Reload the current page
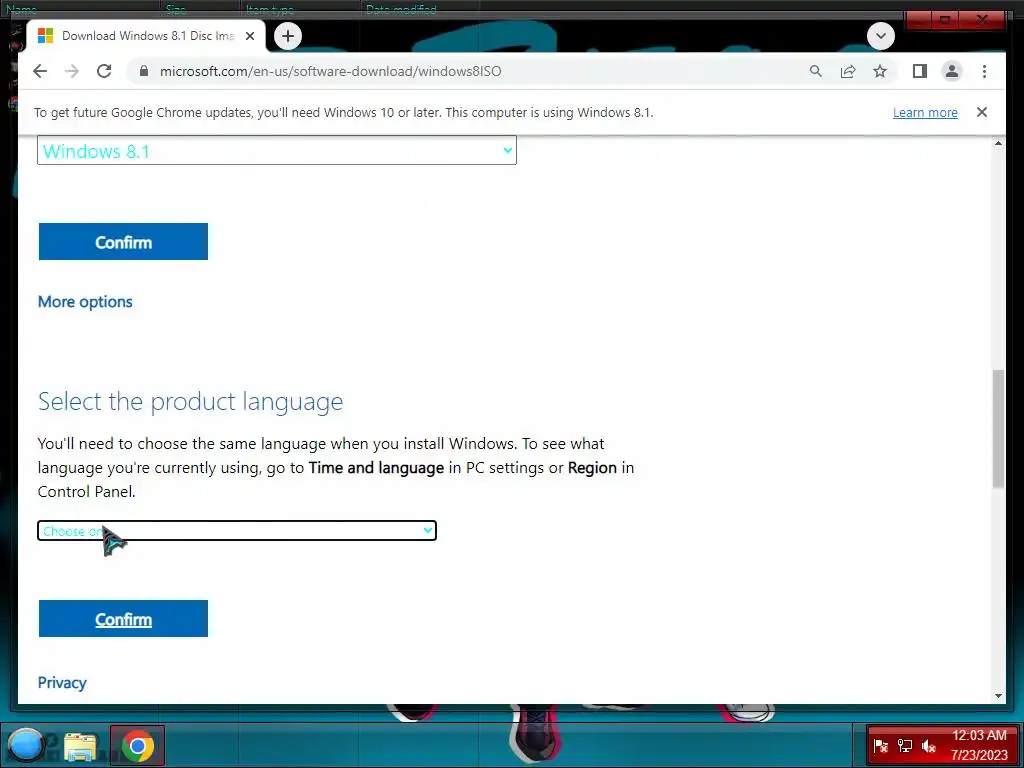Screen dimensions: 1024x768 point(104,71)
